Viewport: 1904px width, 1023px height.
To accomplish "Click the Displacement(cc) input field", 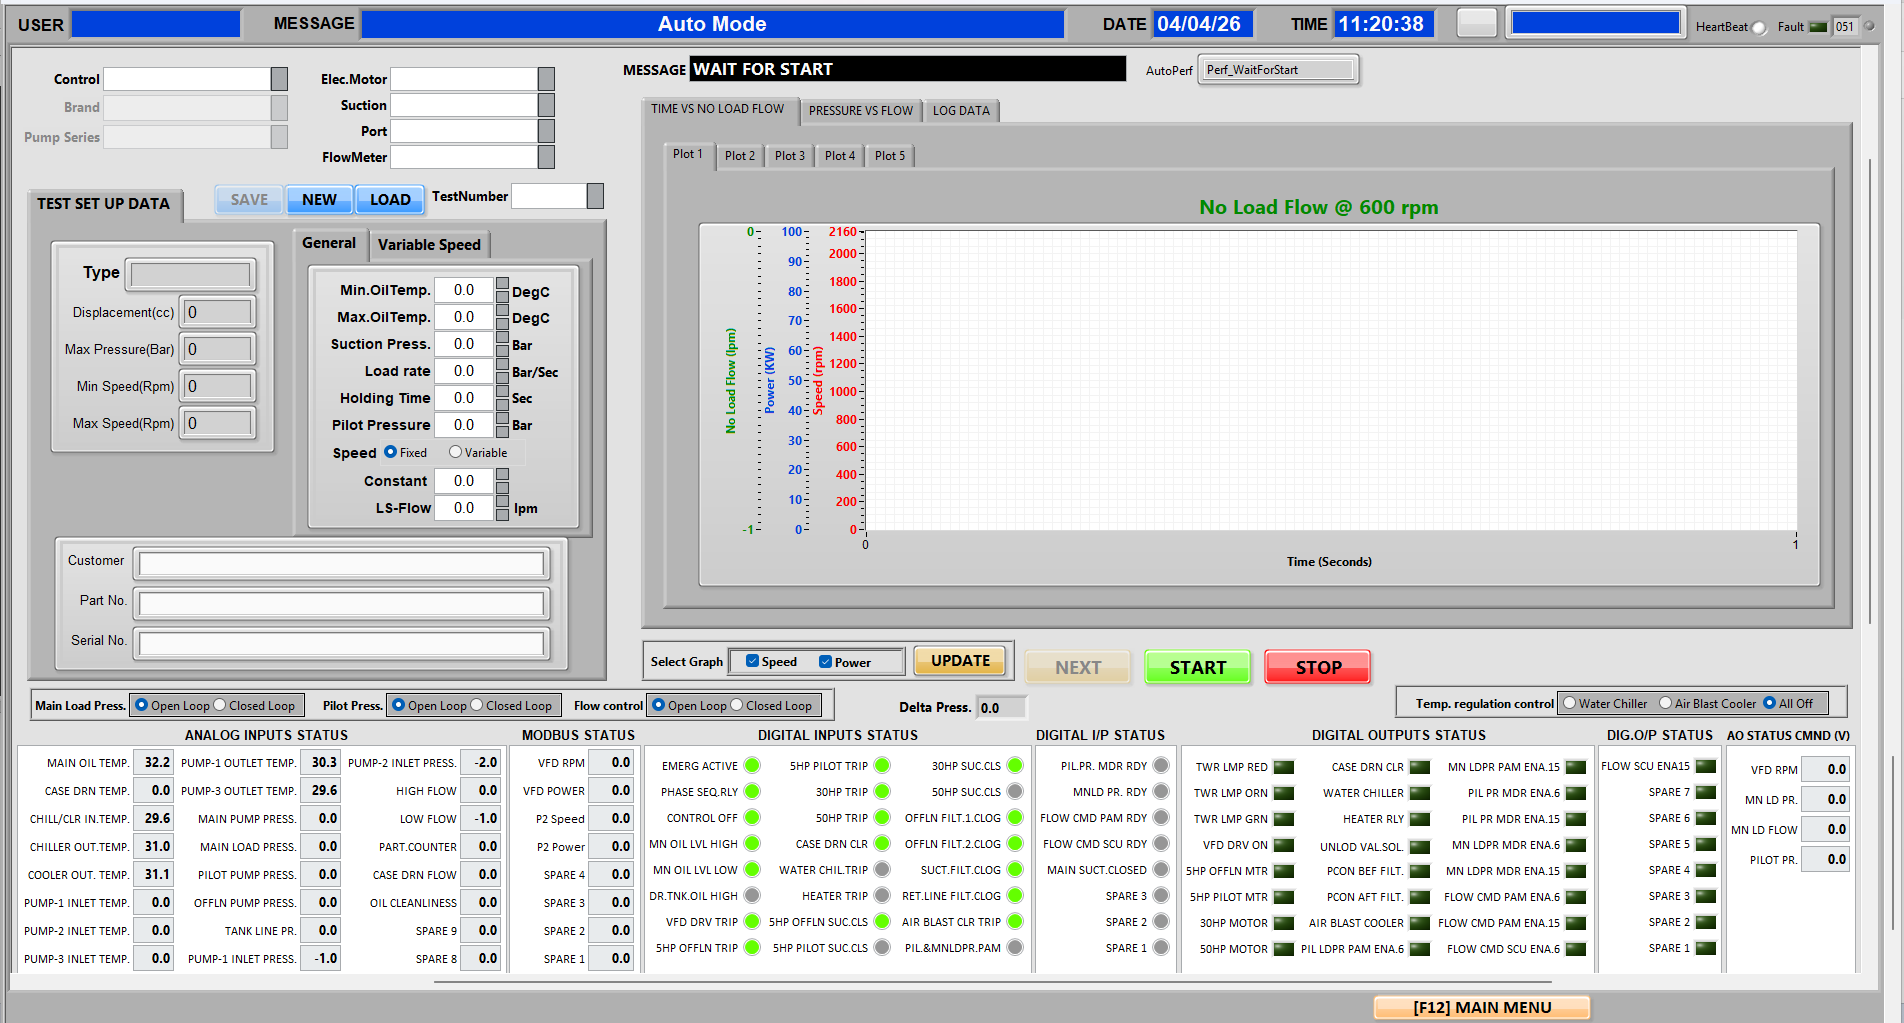I will [217, 312].
